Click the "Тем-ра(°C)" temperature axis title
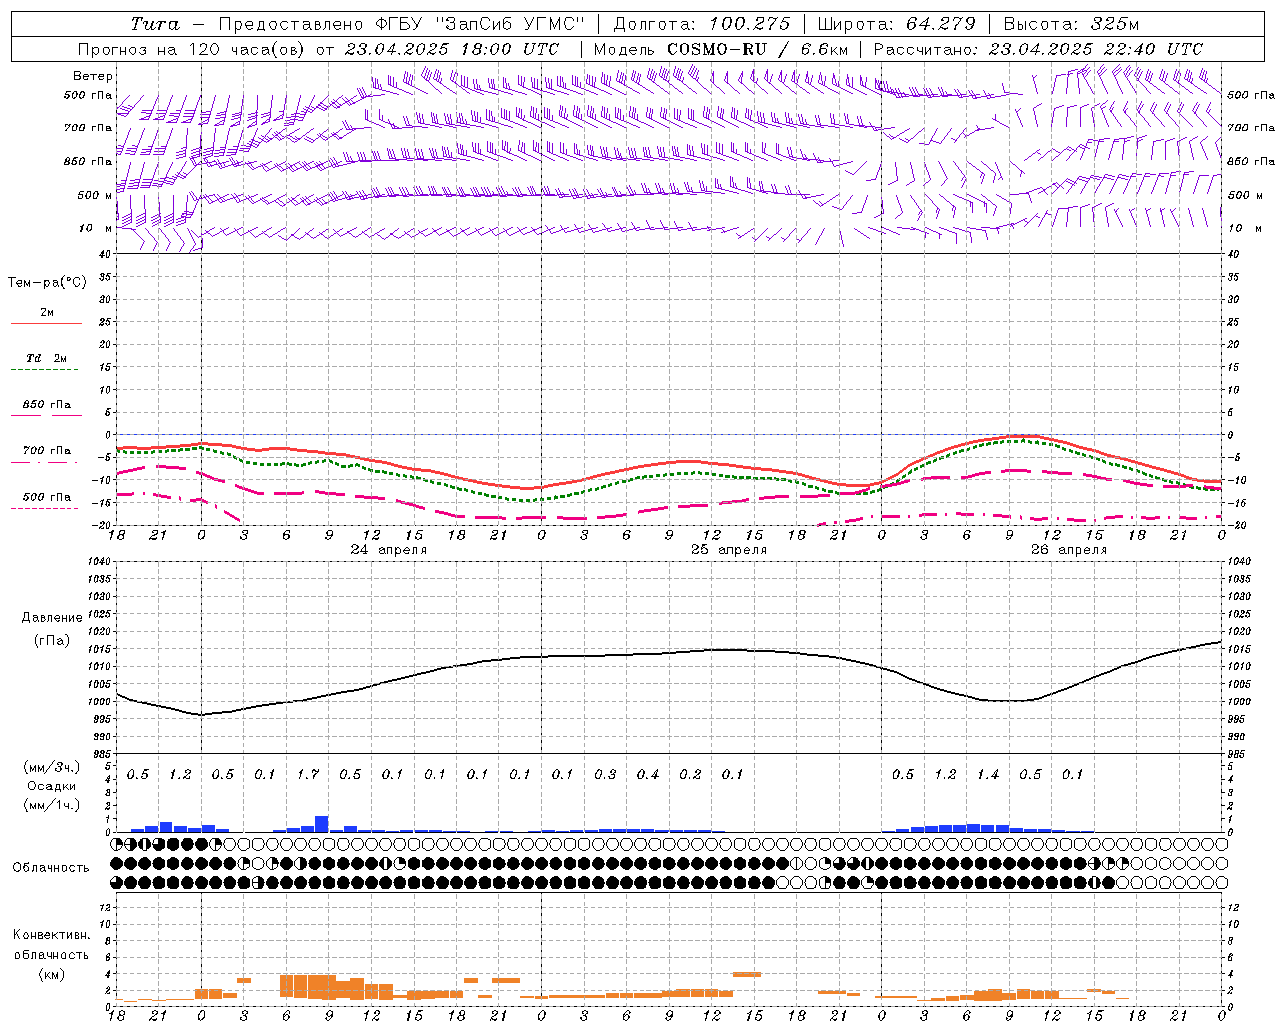Viewport: 1280px width, 1024px height. 47,283
